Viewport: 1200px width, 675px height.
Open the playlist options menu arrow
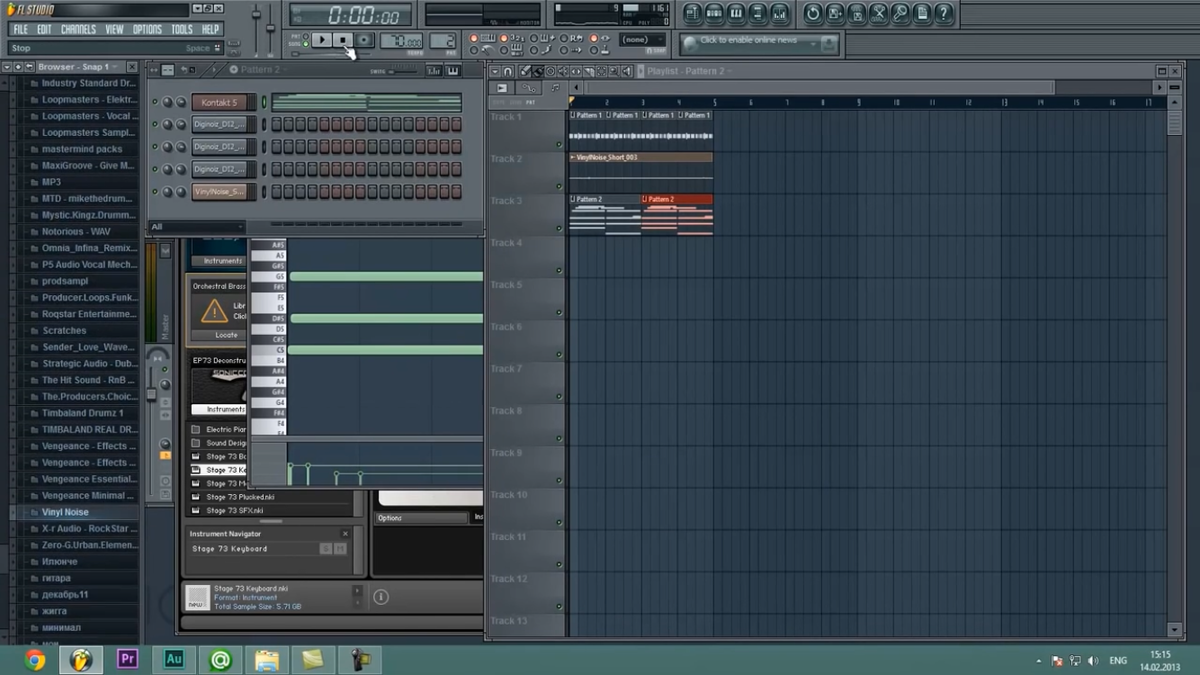click(x=495, y=71)
